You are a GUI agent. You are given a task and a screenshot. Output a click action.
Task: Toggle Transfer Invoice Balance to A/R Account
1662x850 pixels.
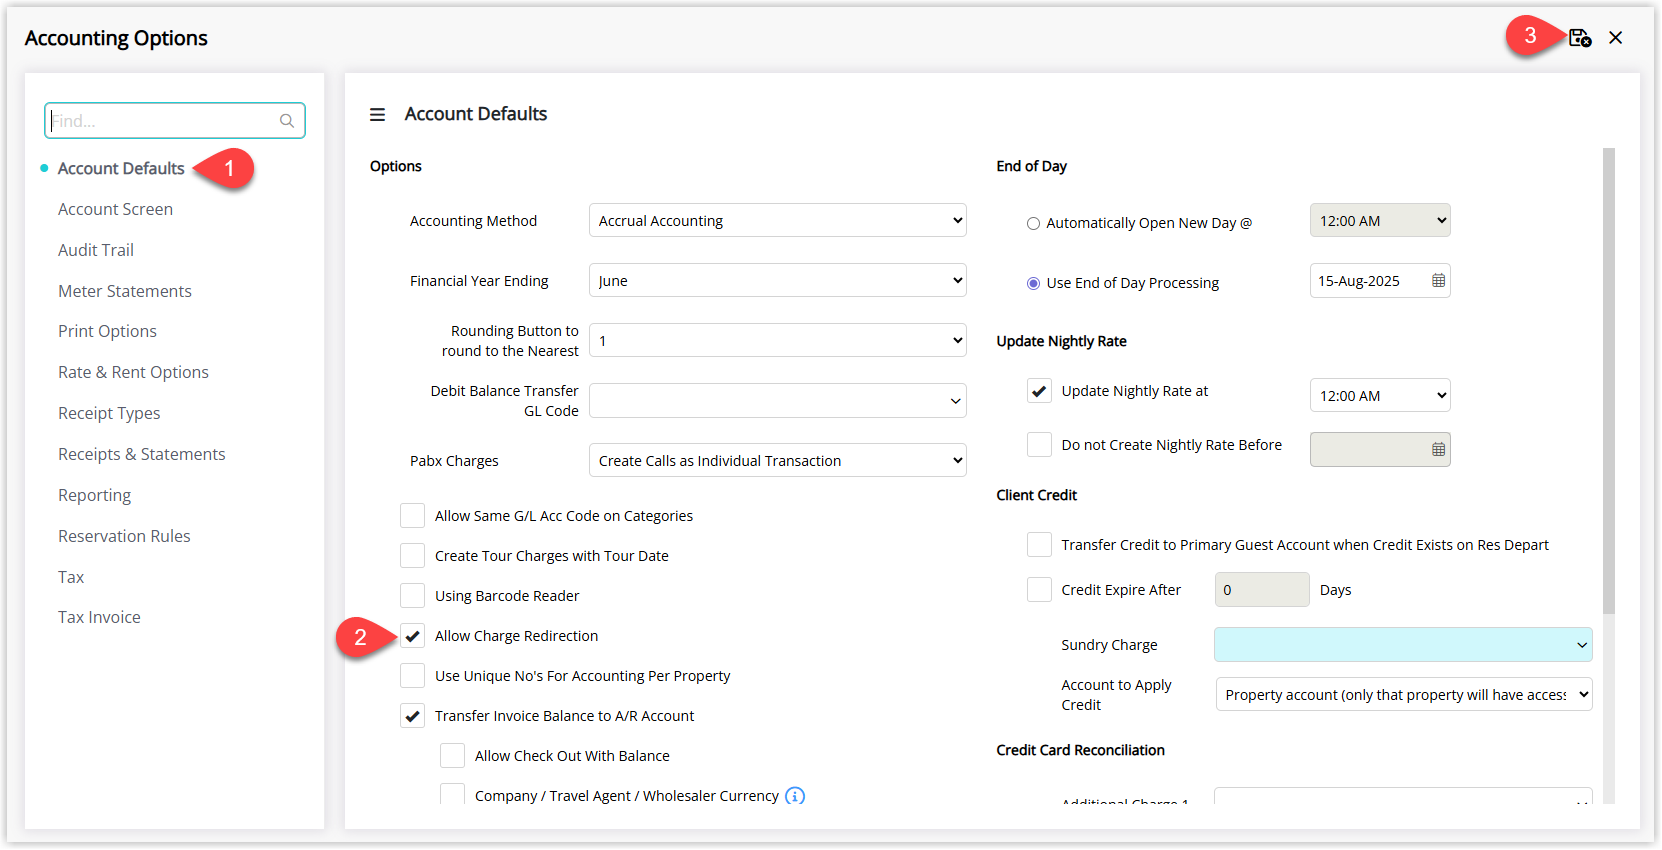pyautogui.click(x=412, y=716)
